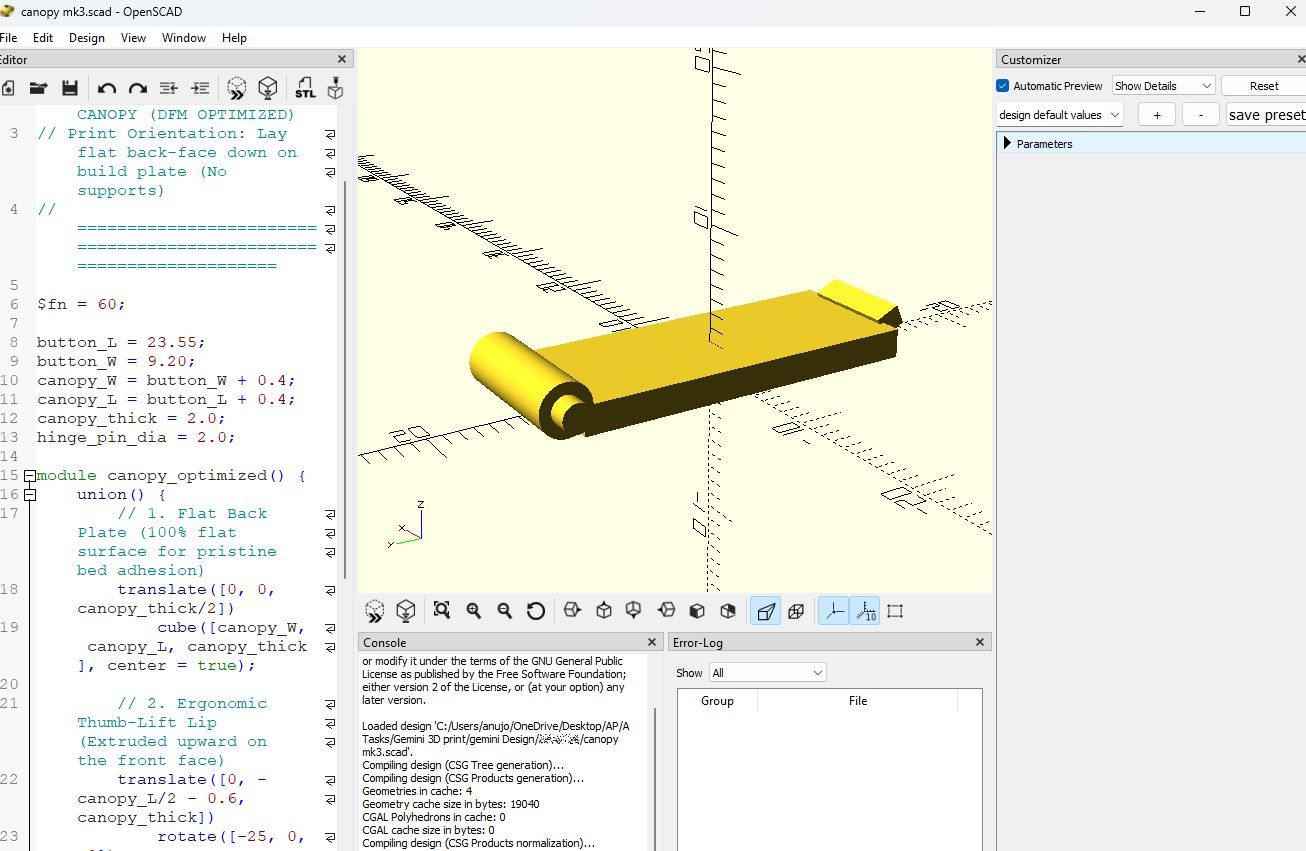Remove the preset with the - button

[x=1200, y=115]
